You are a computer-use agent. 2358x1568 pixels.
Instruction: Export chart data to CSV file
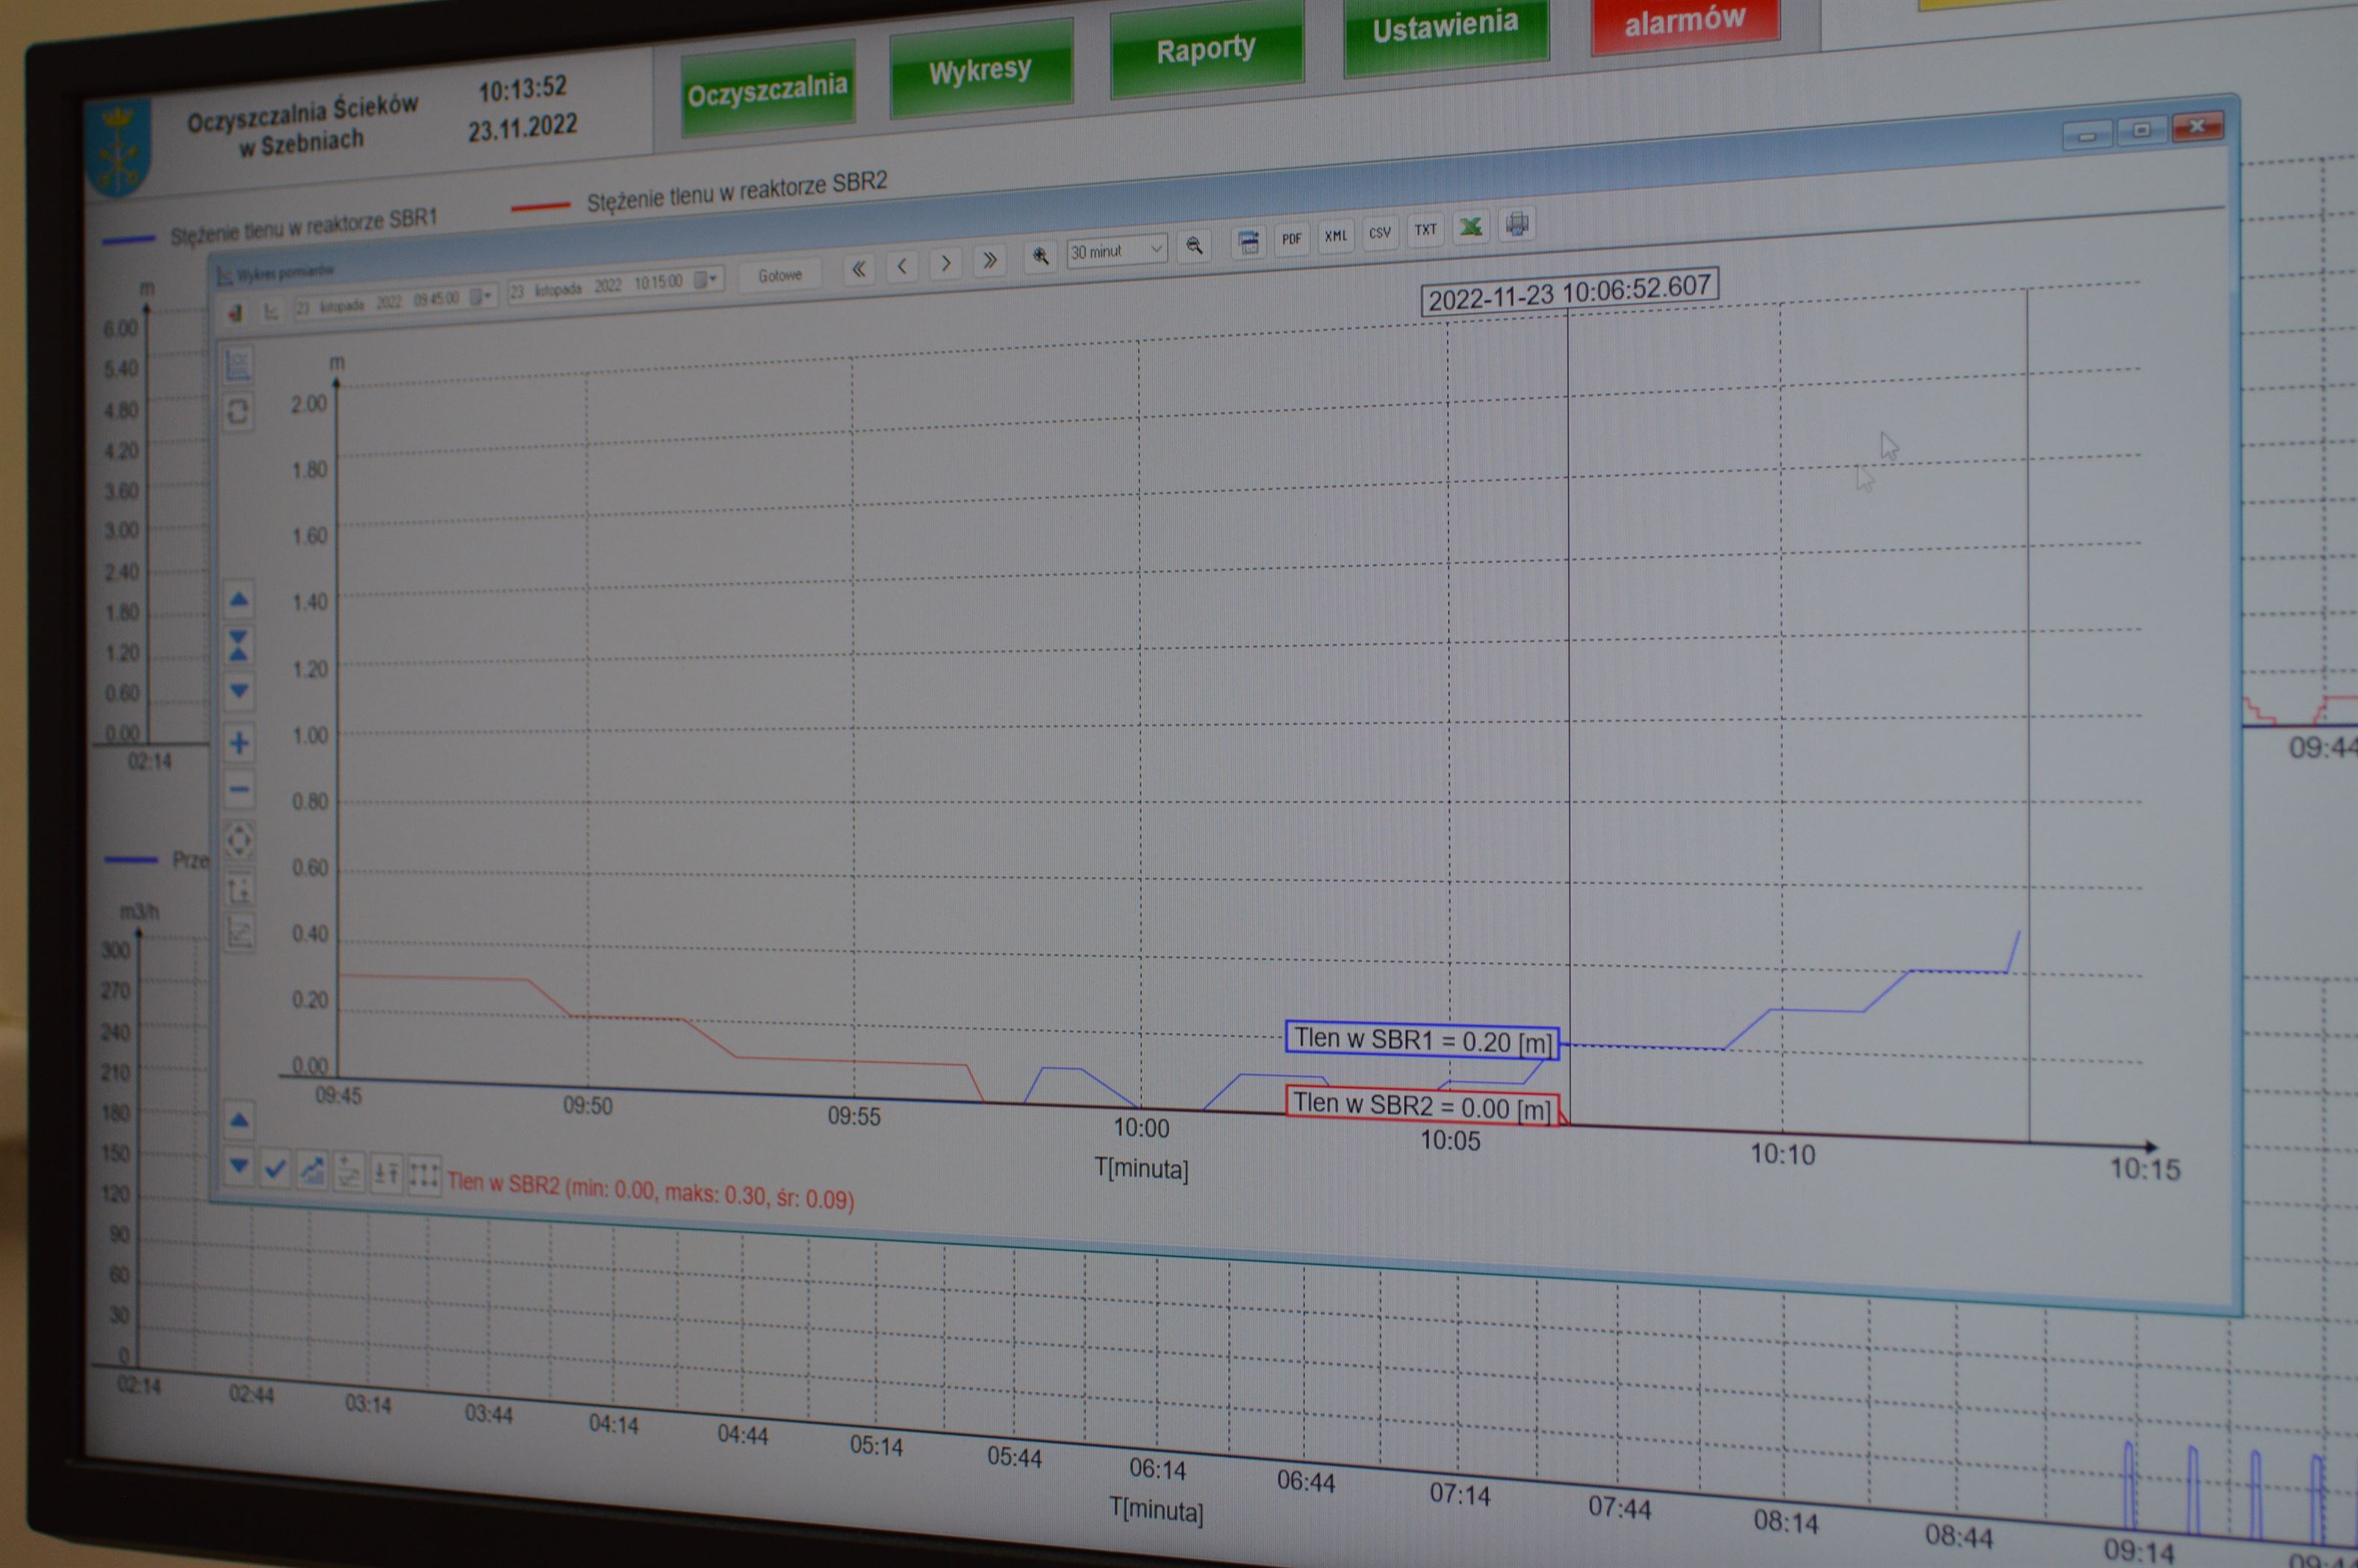click(x=1380, y=233)
